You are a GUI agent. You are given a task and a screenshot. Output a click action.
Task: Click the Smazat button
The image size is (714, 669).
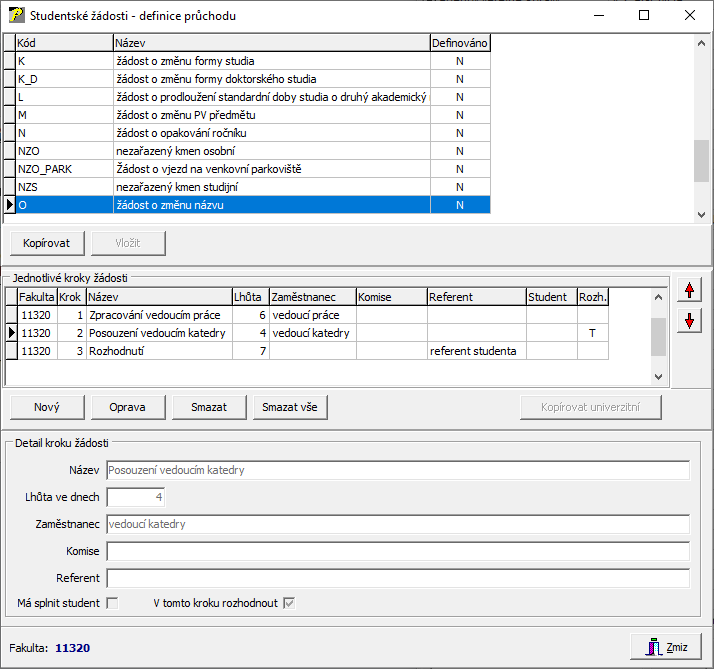pos(208,407)
